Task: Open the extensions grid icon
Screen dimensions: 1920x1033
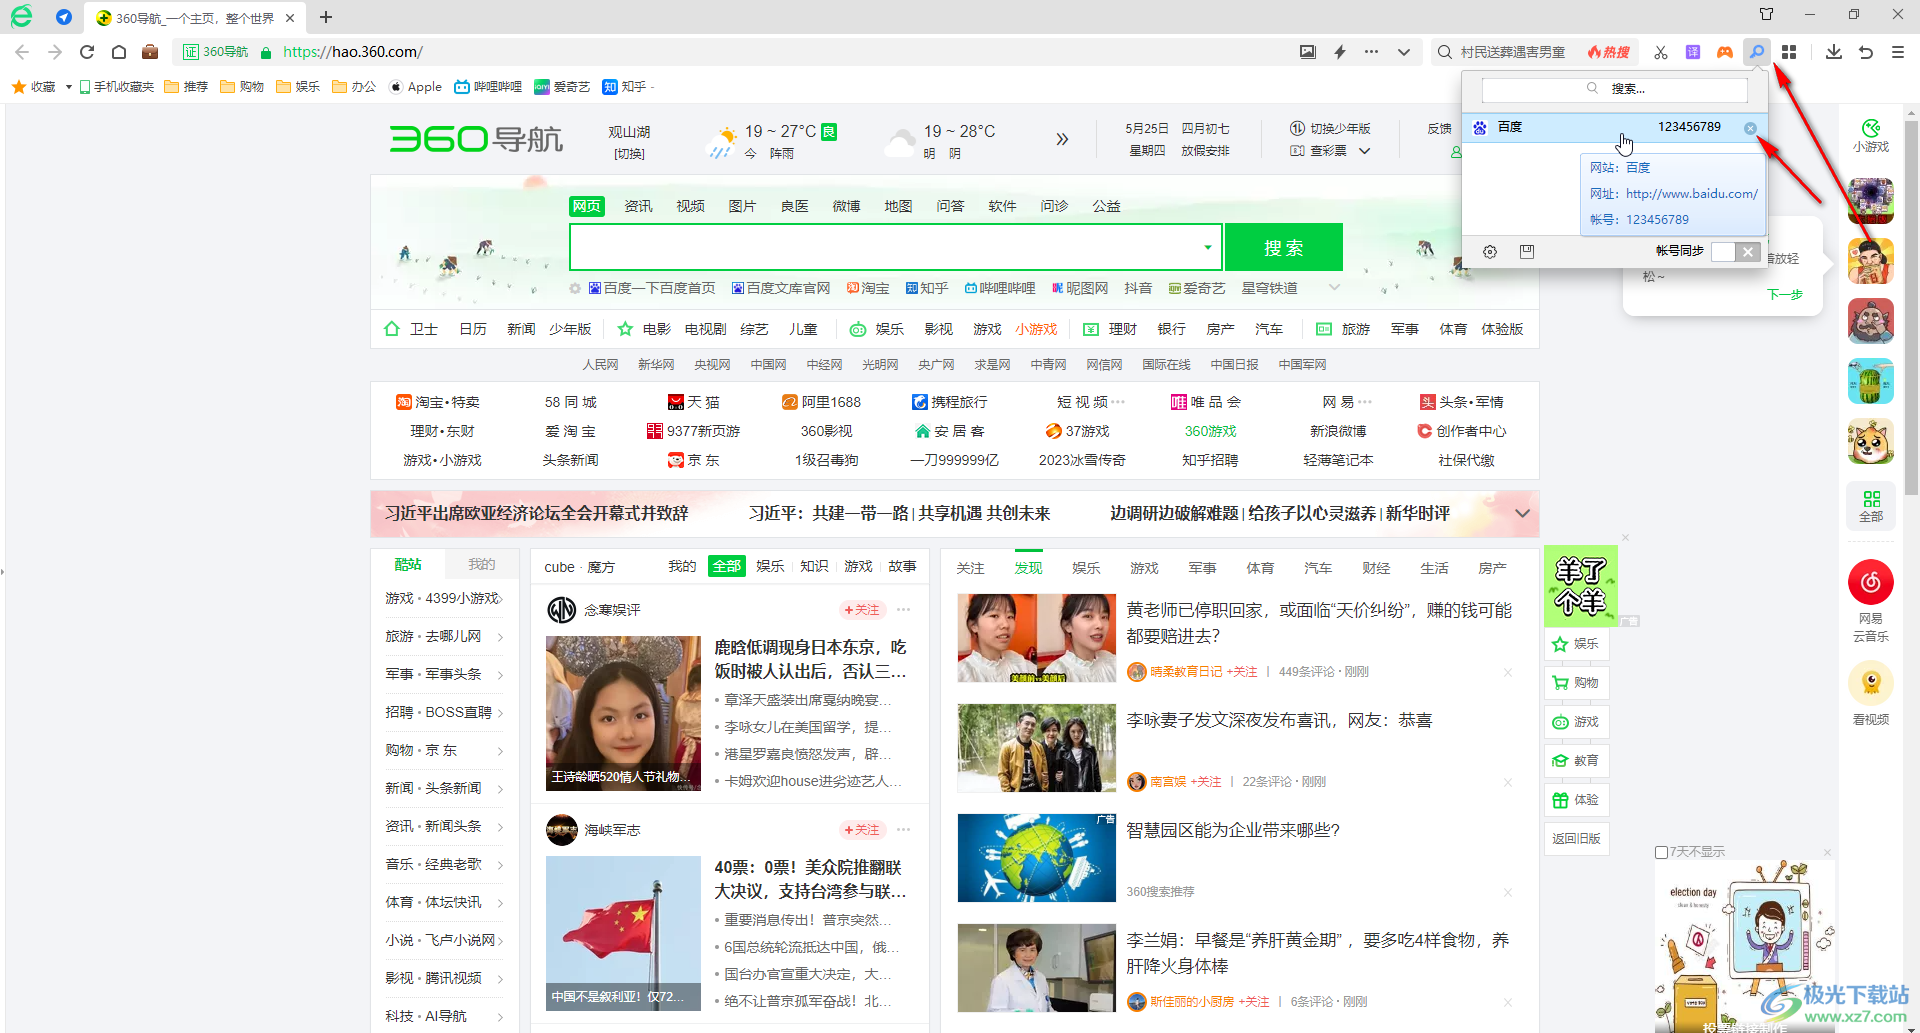Action: point(1789,52)
